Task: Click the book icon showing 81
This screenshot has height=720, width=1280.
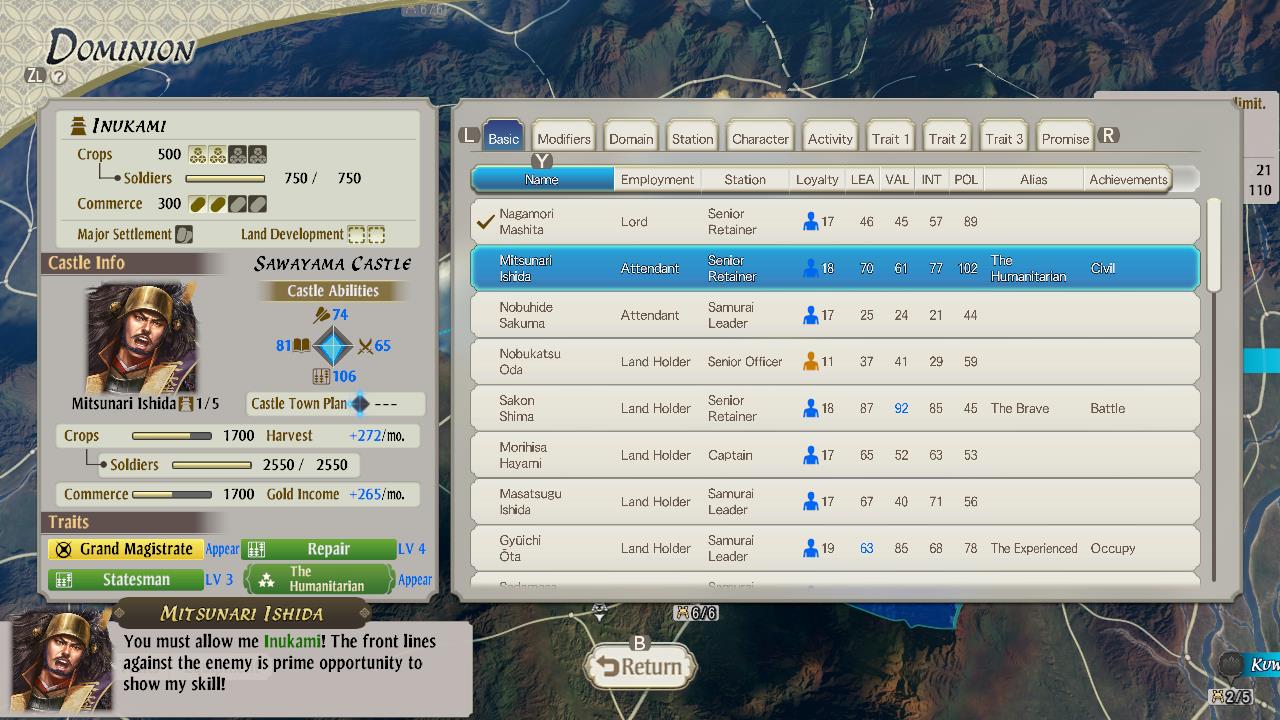Action: [x=302, y=345]
